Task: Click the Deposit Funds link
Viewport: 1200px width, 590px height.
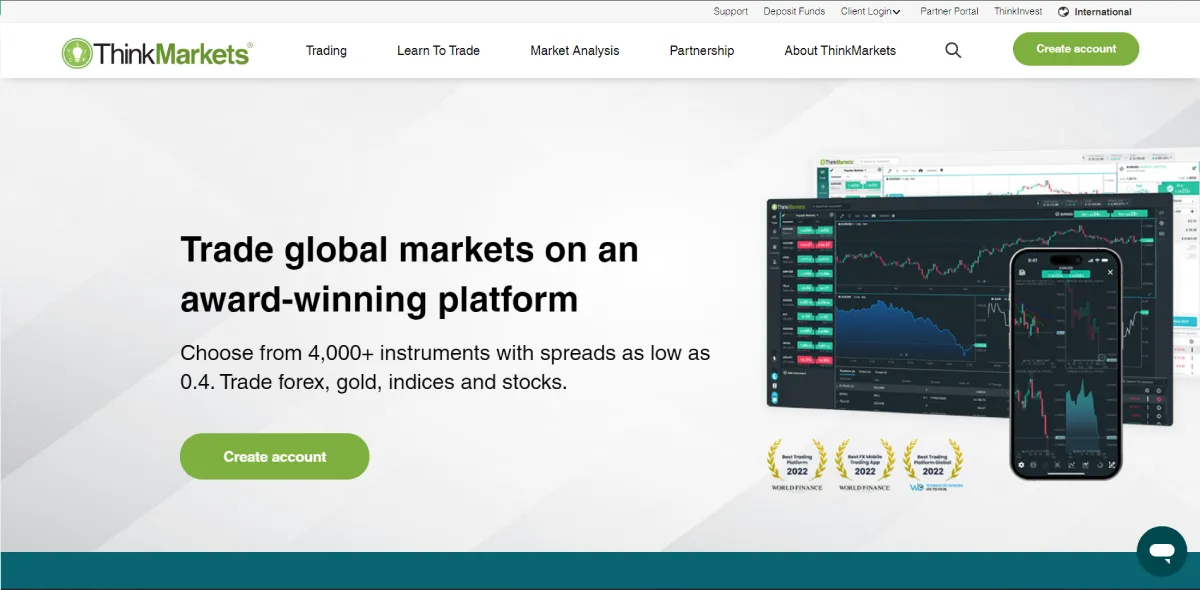Action: 795,12
